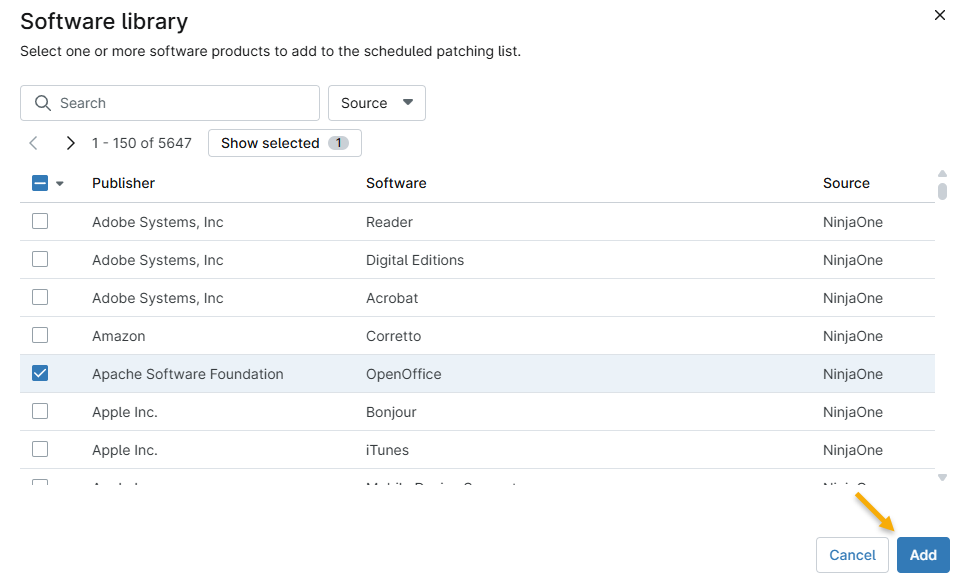This screenshot has height=585, width=964.
Task: Go to next page of results
Action: click(x=70, y=143)
